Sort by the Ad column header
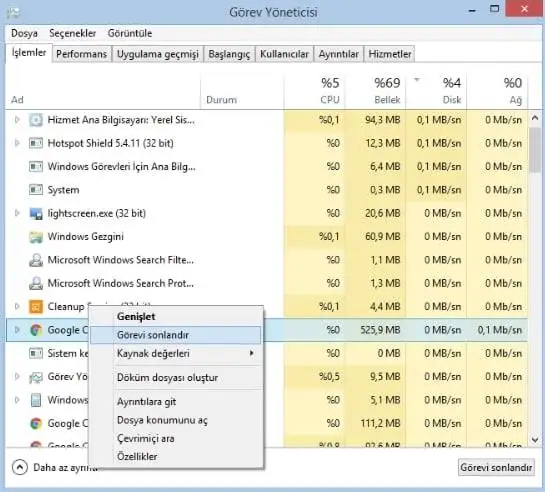The image size is (545, 492). [x=103, y=92]
